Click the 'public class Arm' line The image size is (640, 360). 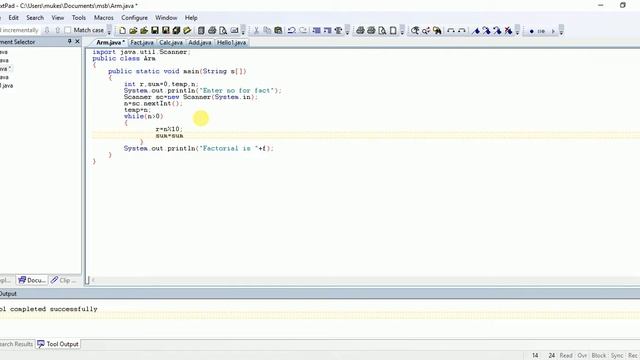pyautogui.click(x=124, y=58)
